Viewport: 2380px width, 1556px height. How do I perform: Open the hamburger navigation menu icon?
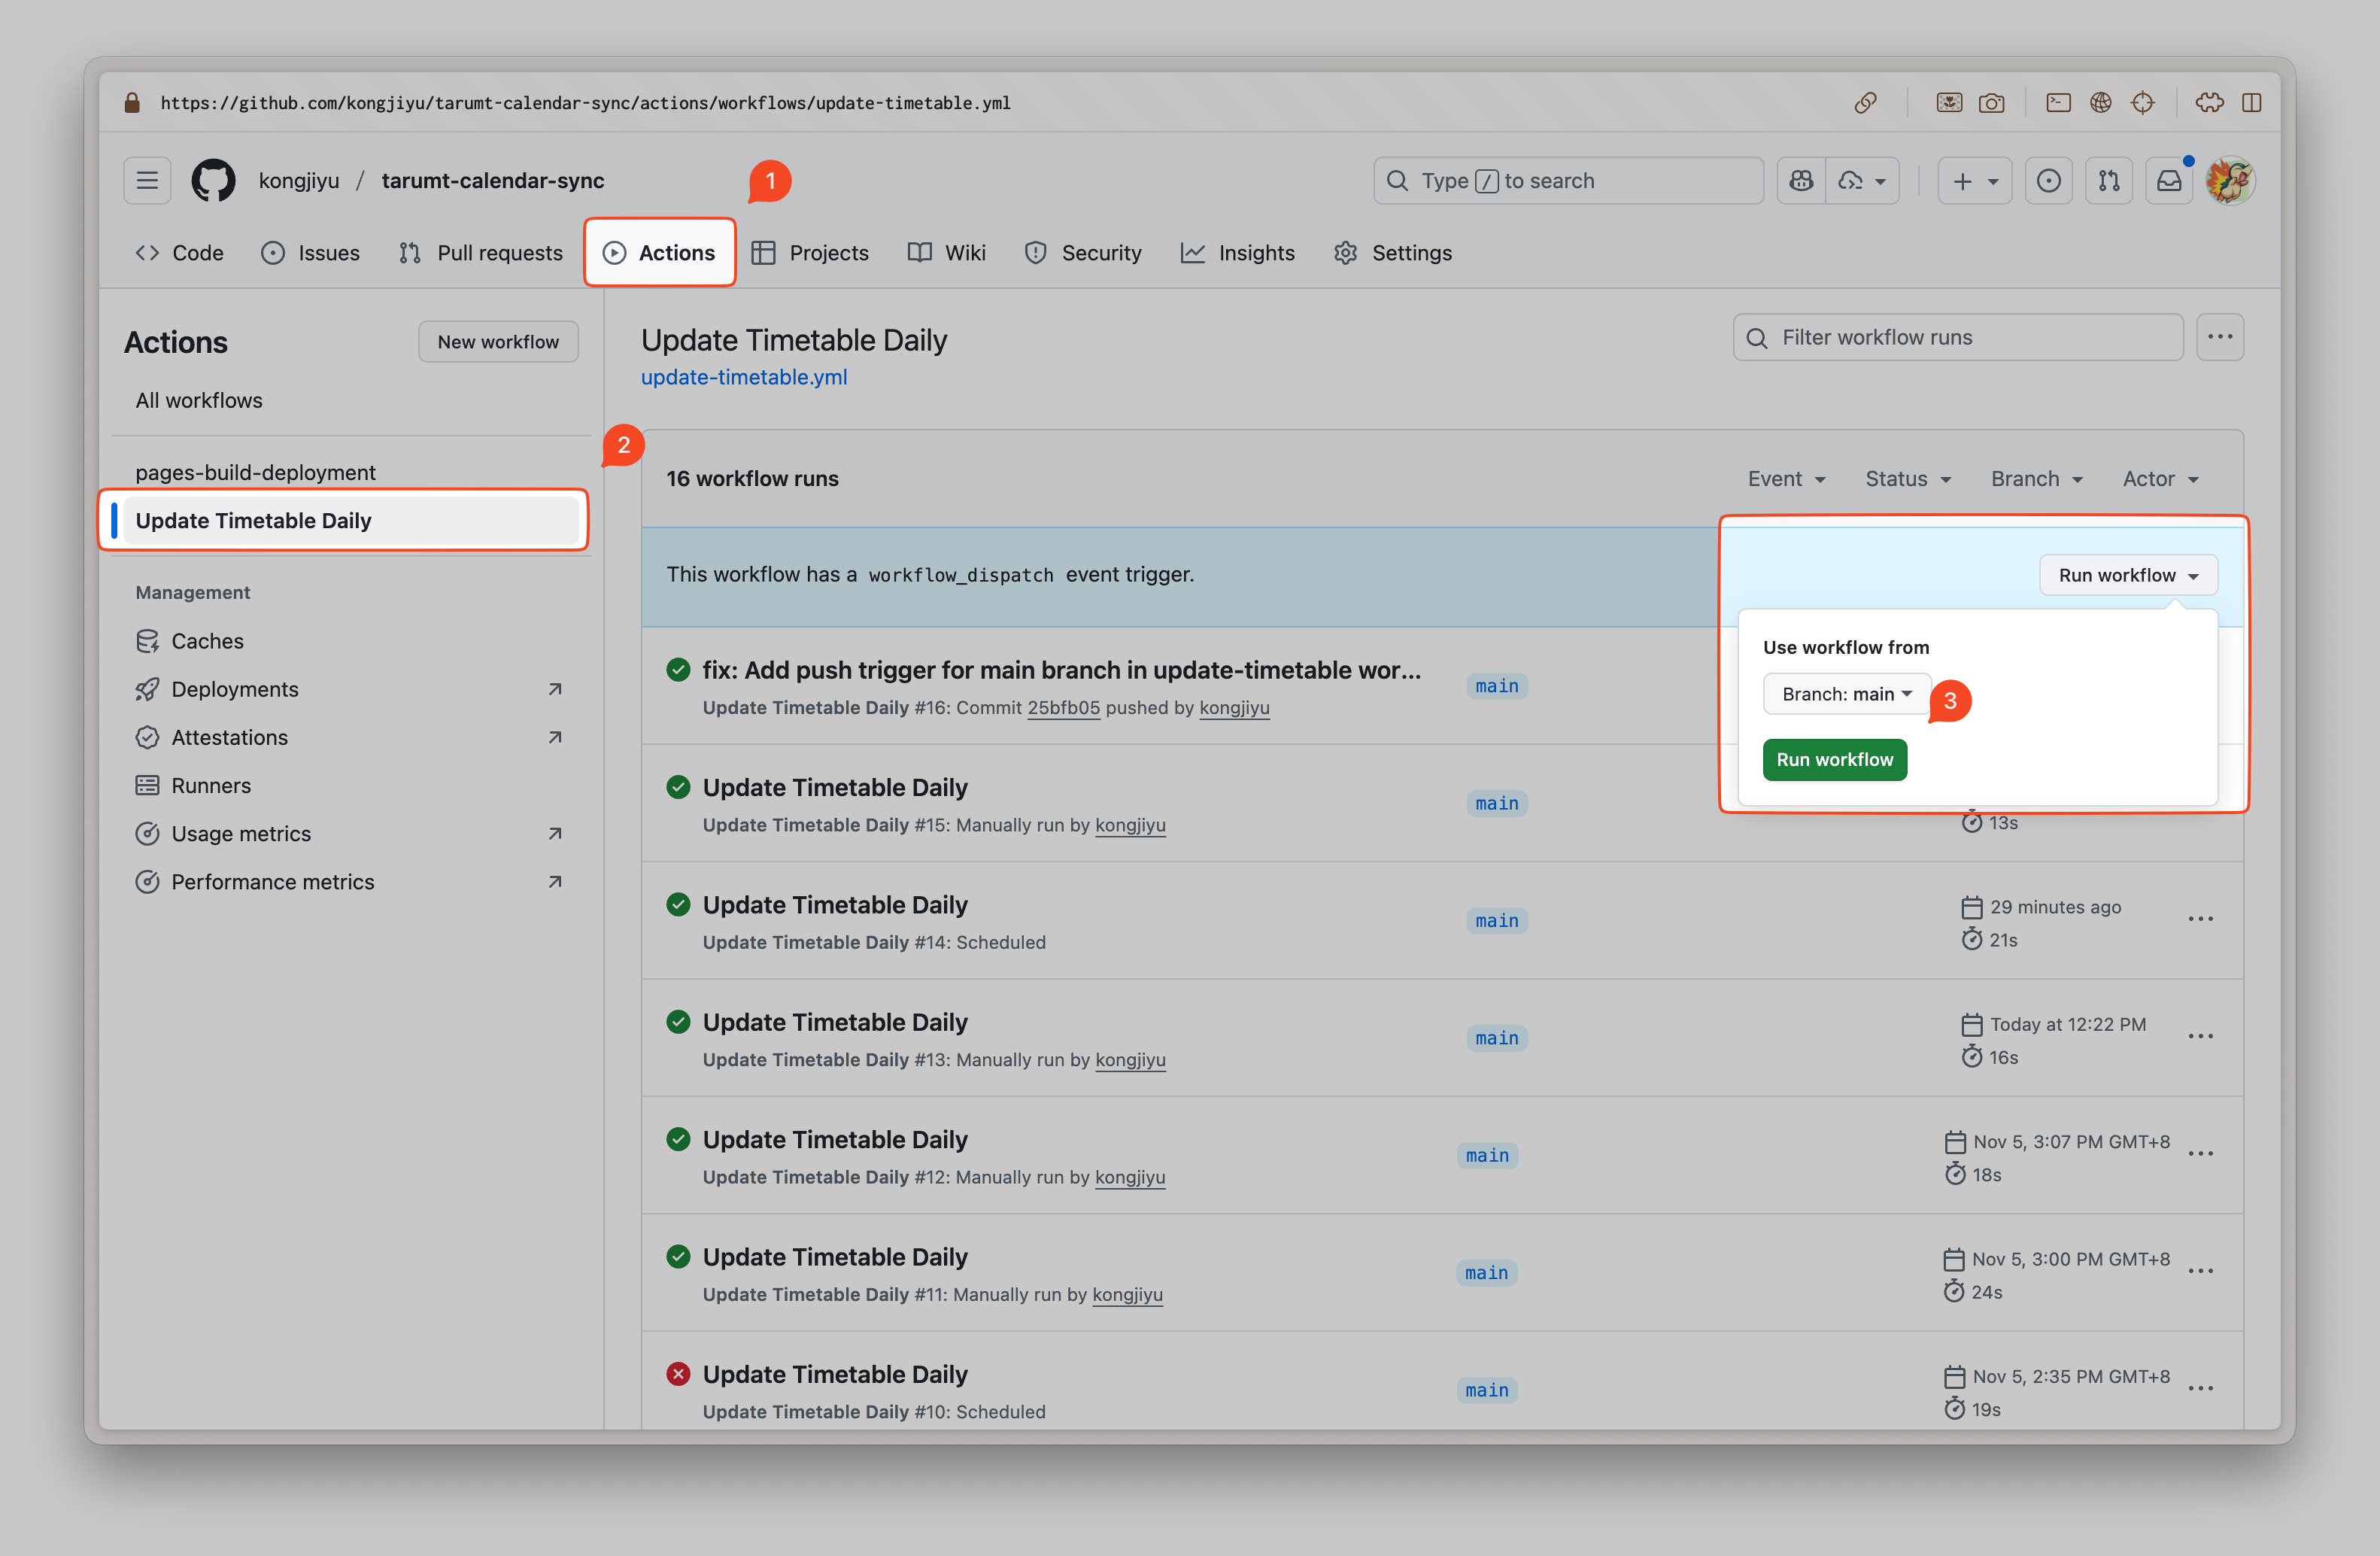tap(147, 181)
